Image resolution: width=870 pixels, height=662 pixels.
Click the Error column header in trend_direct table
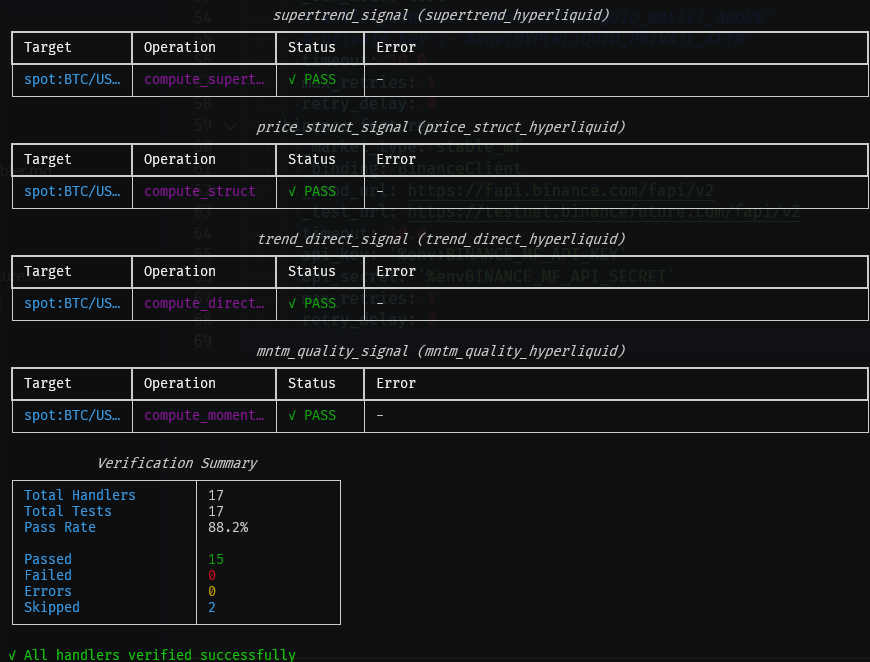click(x=396, y=271)
